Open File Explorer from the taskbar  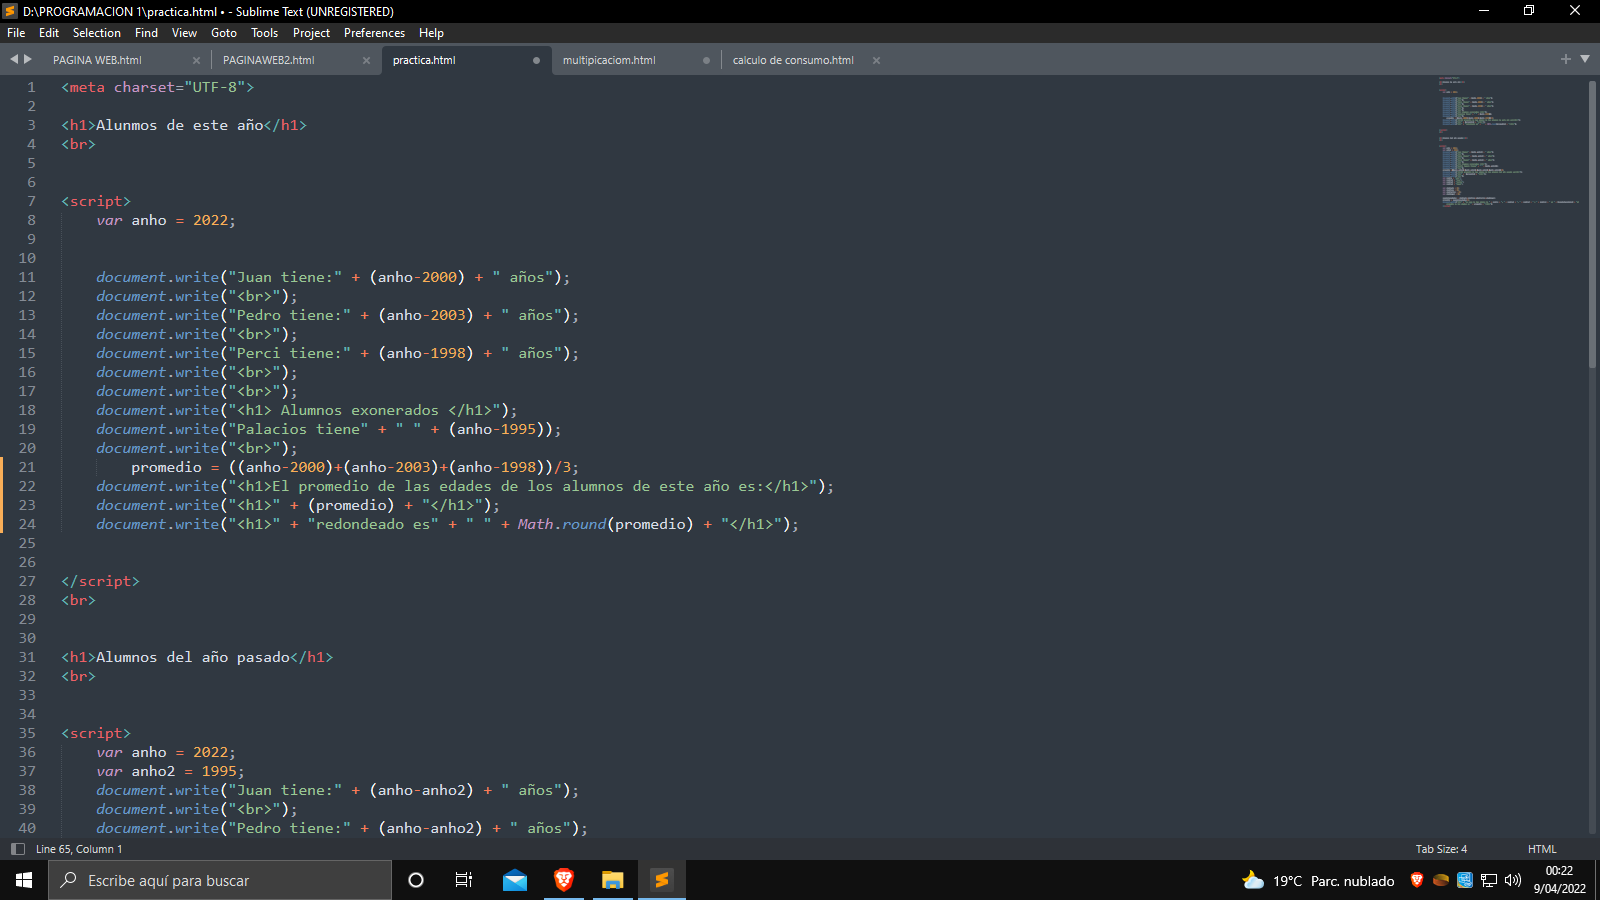[612, 880]
